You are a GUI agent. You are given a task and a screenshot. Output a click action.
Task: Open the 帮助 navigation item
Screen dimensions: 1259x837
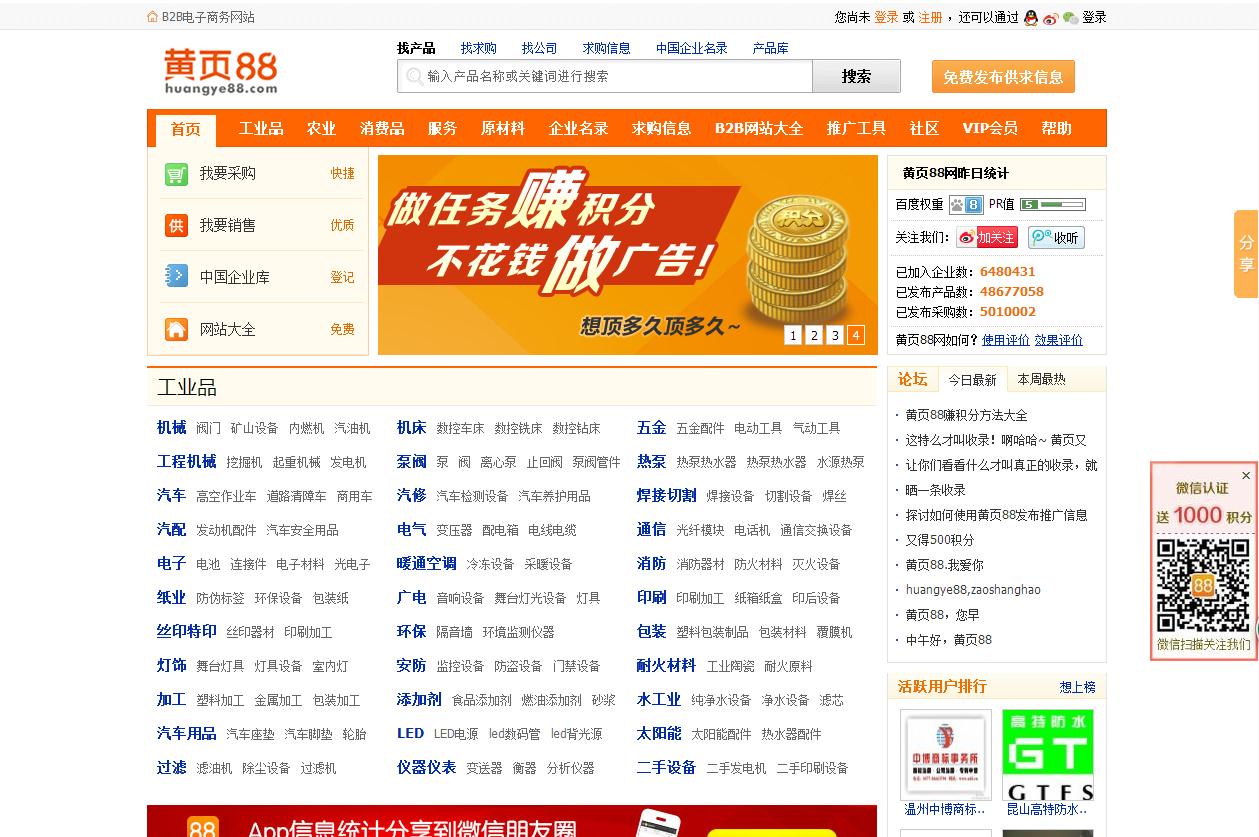pos(1057,128)
